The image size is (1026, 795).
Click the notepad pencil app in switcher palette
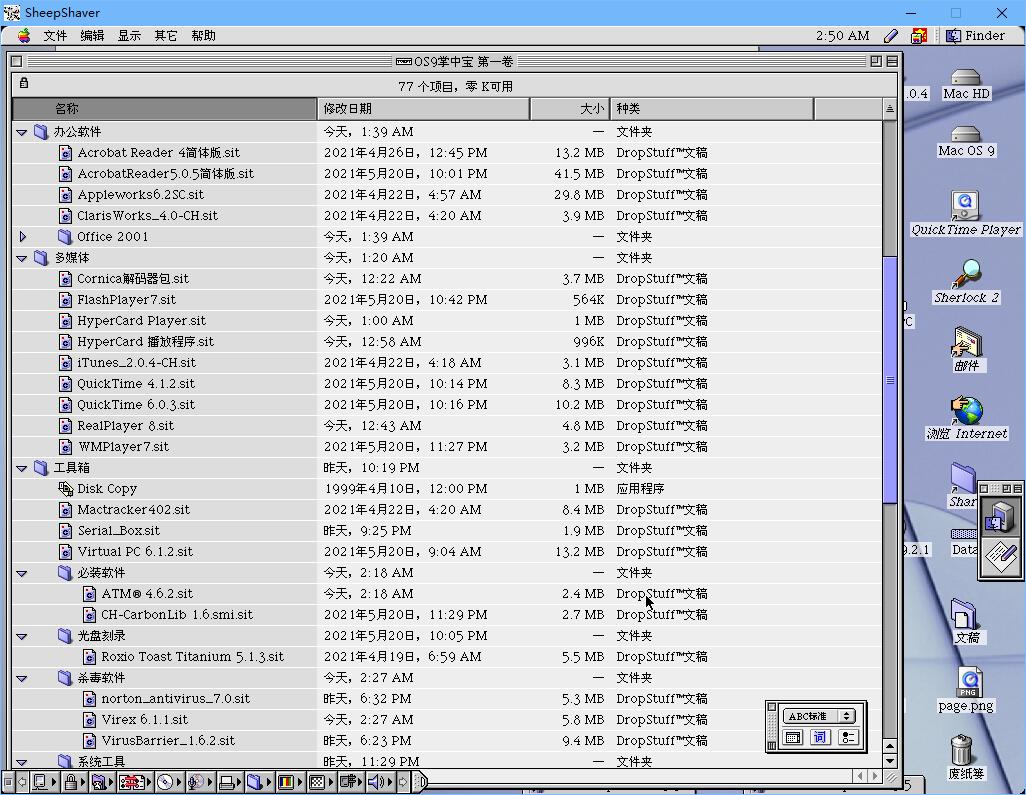(x=1001, y=558)
